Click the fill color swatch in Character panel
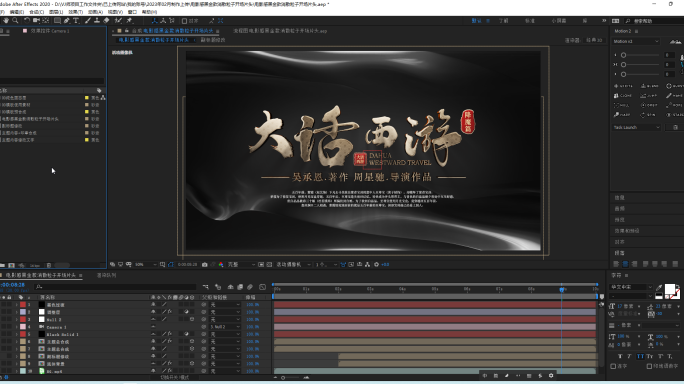Image resolution: width=684 pixels, height=384 pixels. tap(670, 289)
